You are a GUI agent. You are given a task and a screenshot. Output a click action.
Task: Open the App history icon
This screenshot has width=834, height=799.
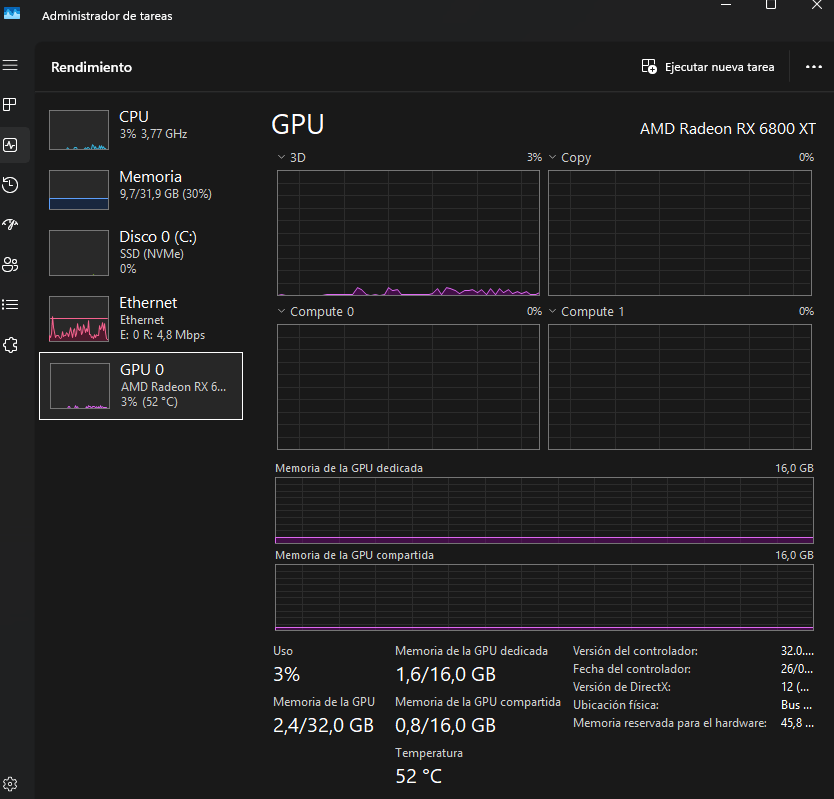[x=10, y=185]
